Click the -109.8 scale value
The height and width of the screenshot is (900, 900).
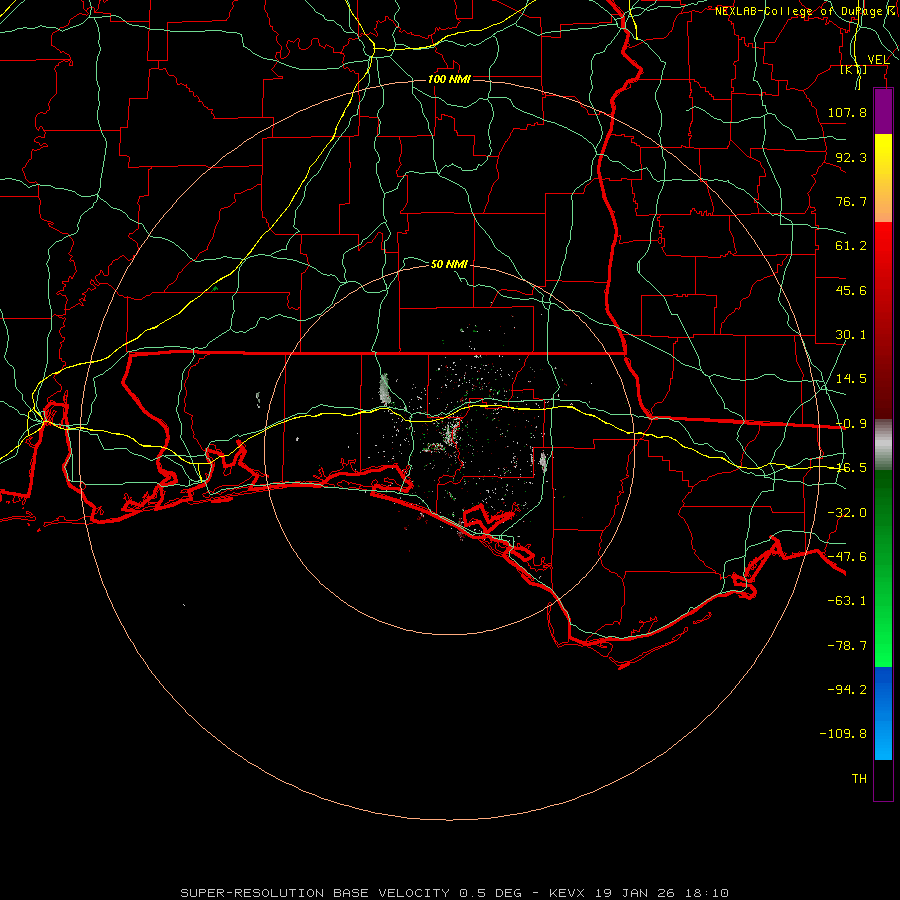point(843,734)
